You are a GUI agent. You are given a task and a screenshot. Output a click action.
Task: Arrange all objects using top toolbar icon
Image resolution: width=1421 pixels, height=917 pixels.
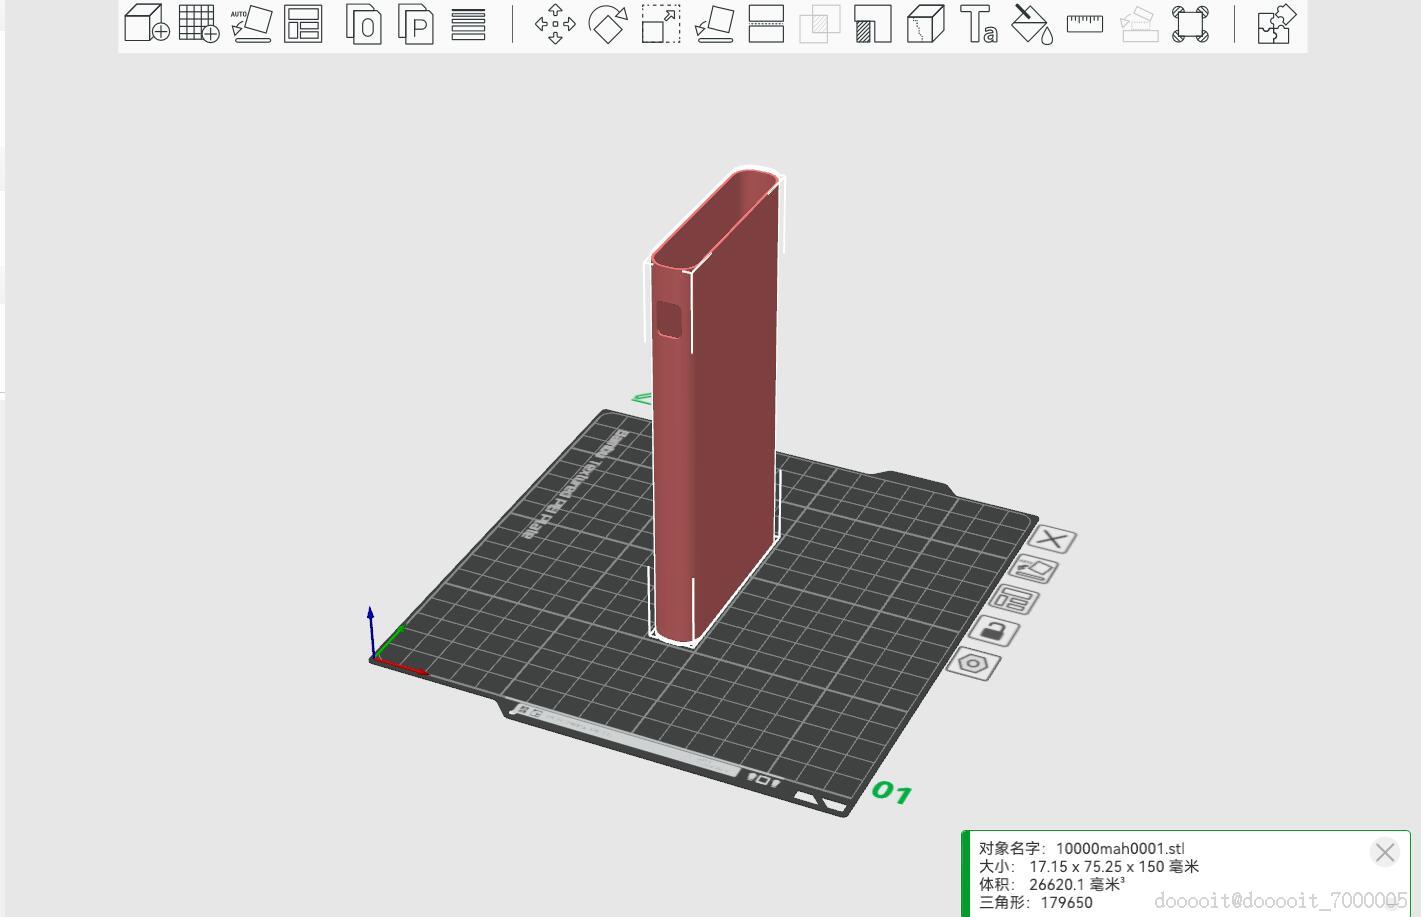(303, 23)
